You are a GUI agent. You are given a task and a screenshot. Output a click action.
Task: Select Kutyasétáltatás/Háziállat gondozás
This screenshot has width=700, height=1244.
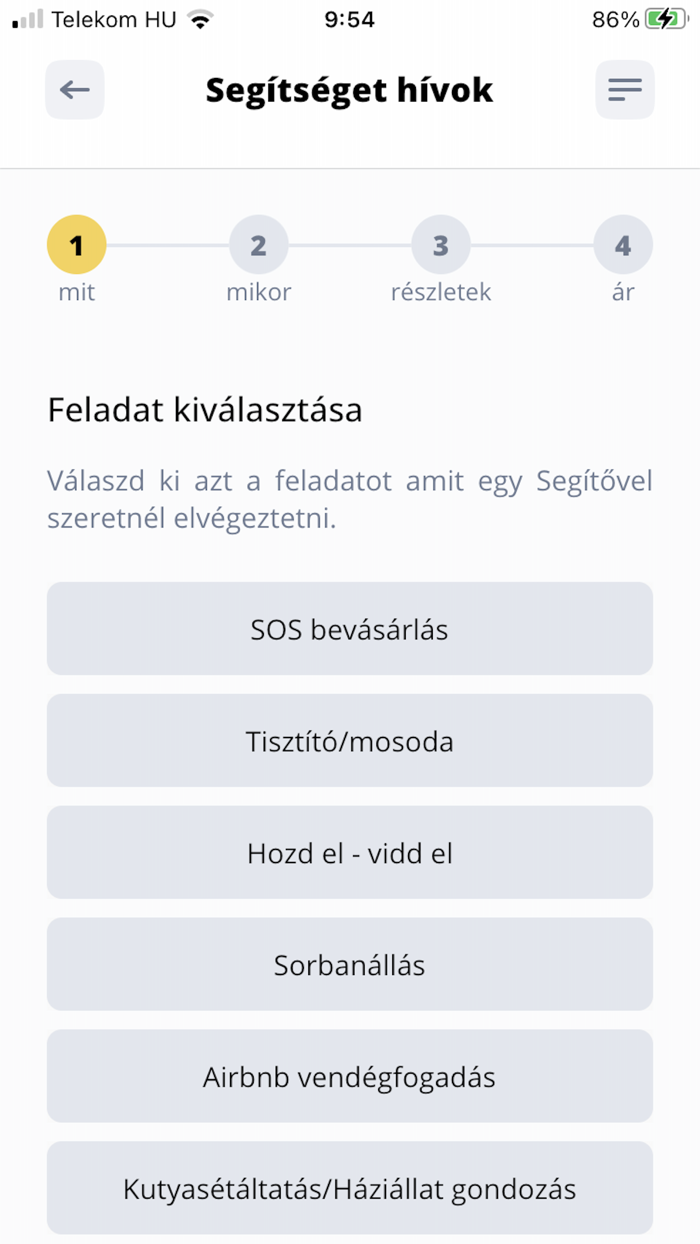350,1188
